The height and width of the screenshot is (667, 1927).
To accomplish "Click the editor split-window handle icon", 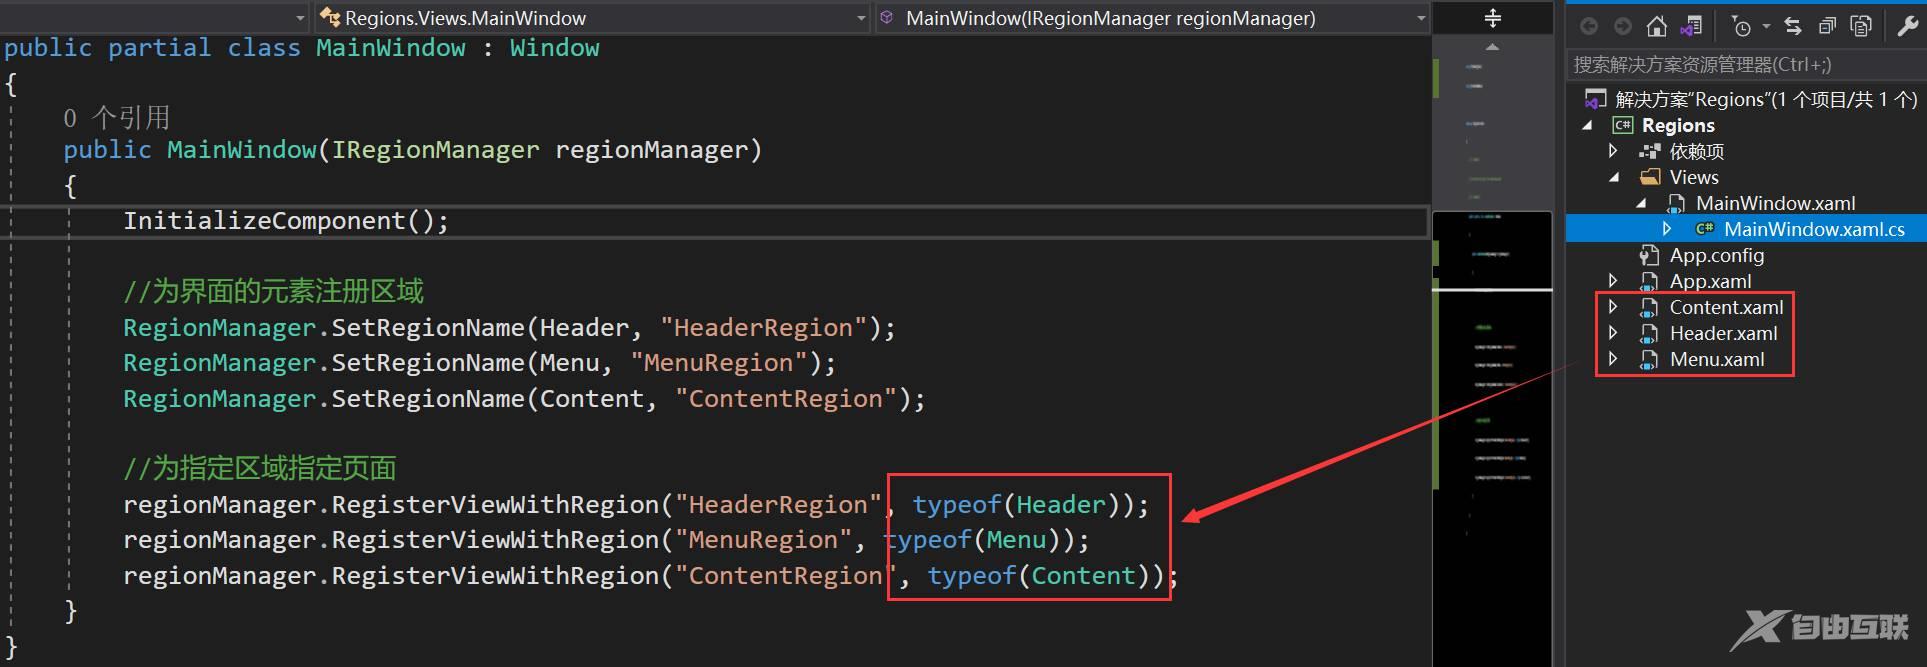I will click(x=1493, y=18).
